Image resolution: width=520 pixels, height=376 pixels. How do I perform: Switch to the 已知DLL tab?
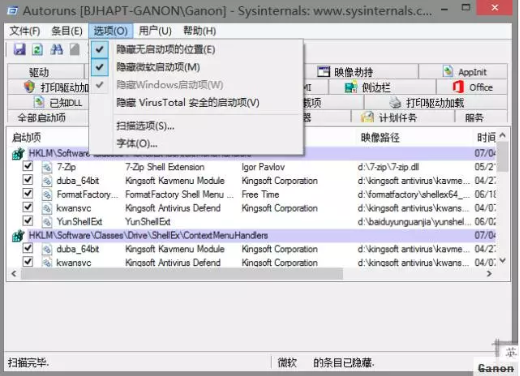pos(48,103)
